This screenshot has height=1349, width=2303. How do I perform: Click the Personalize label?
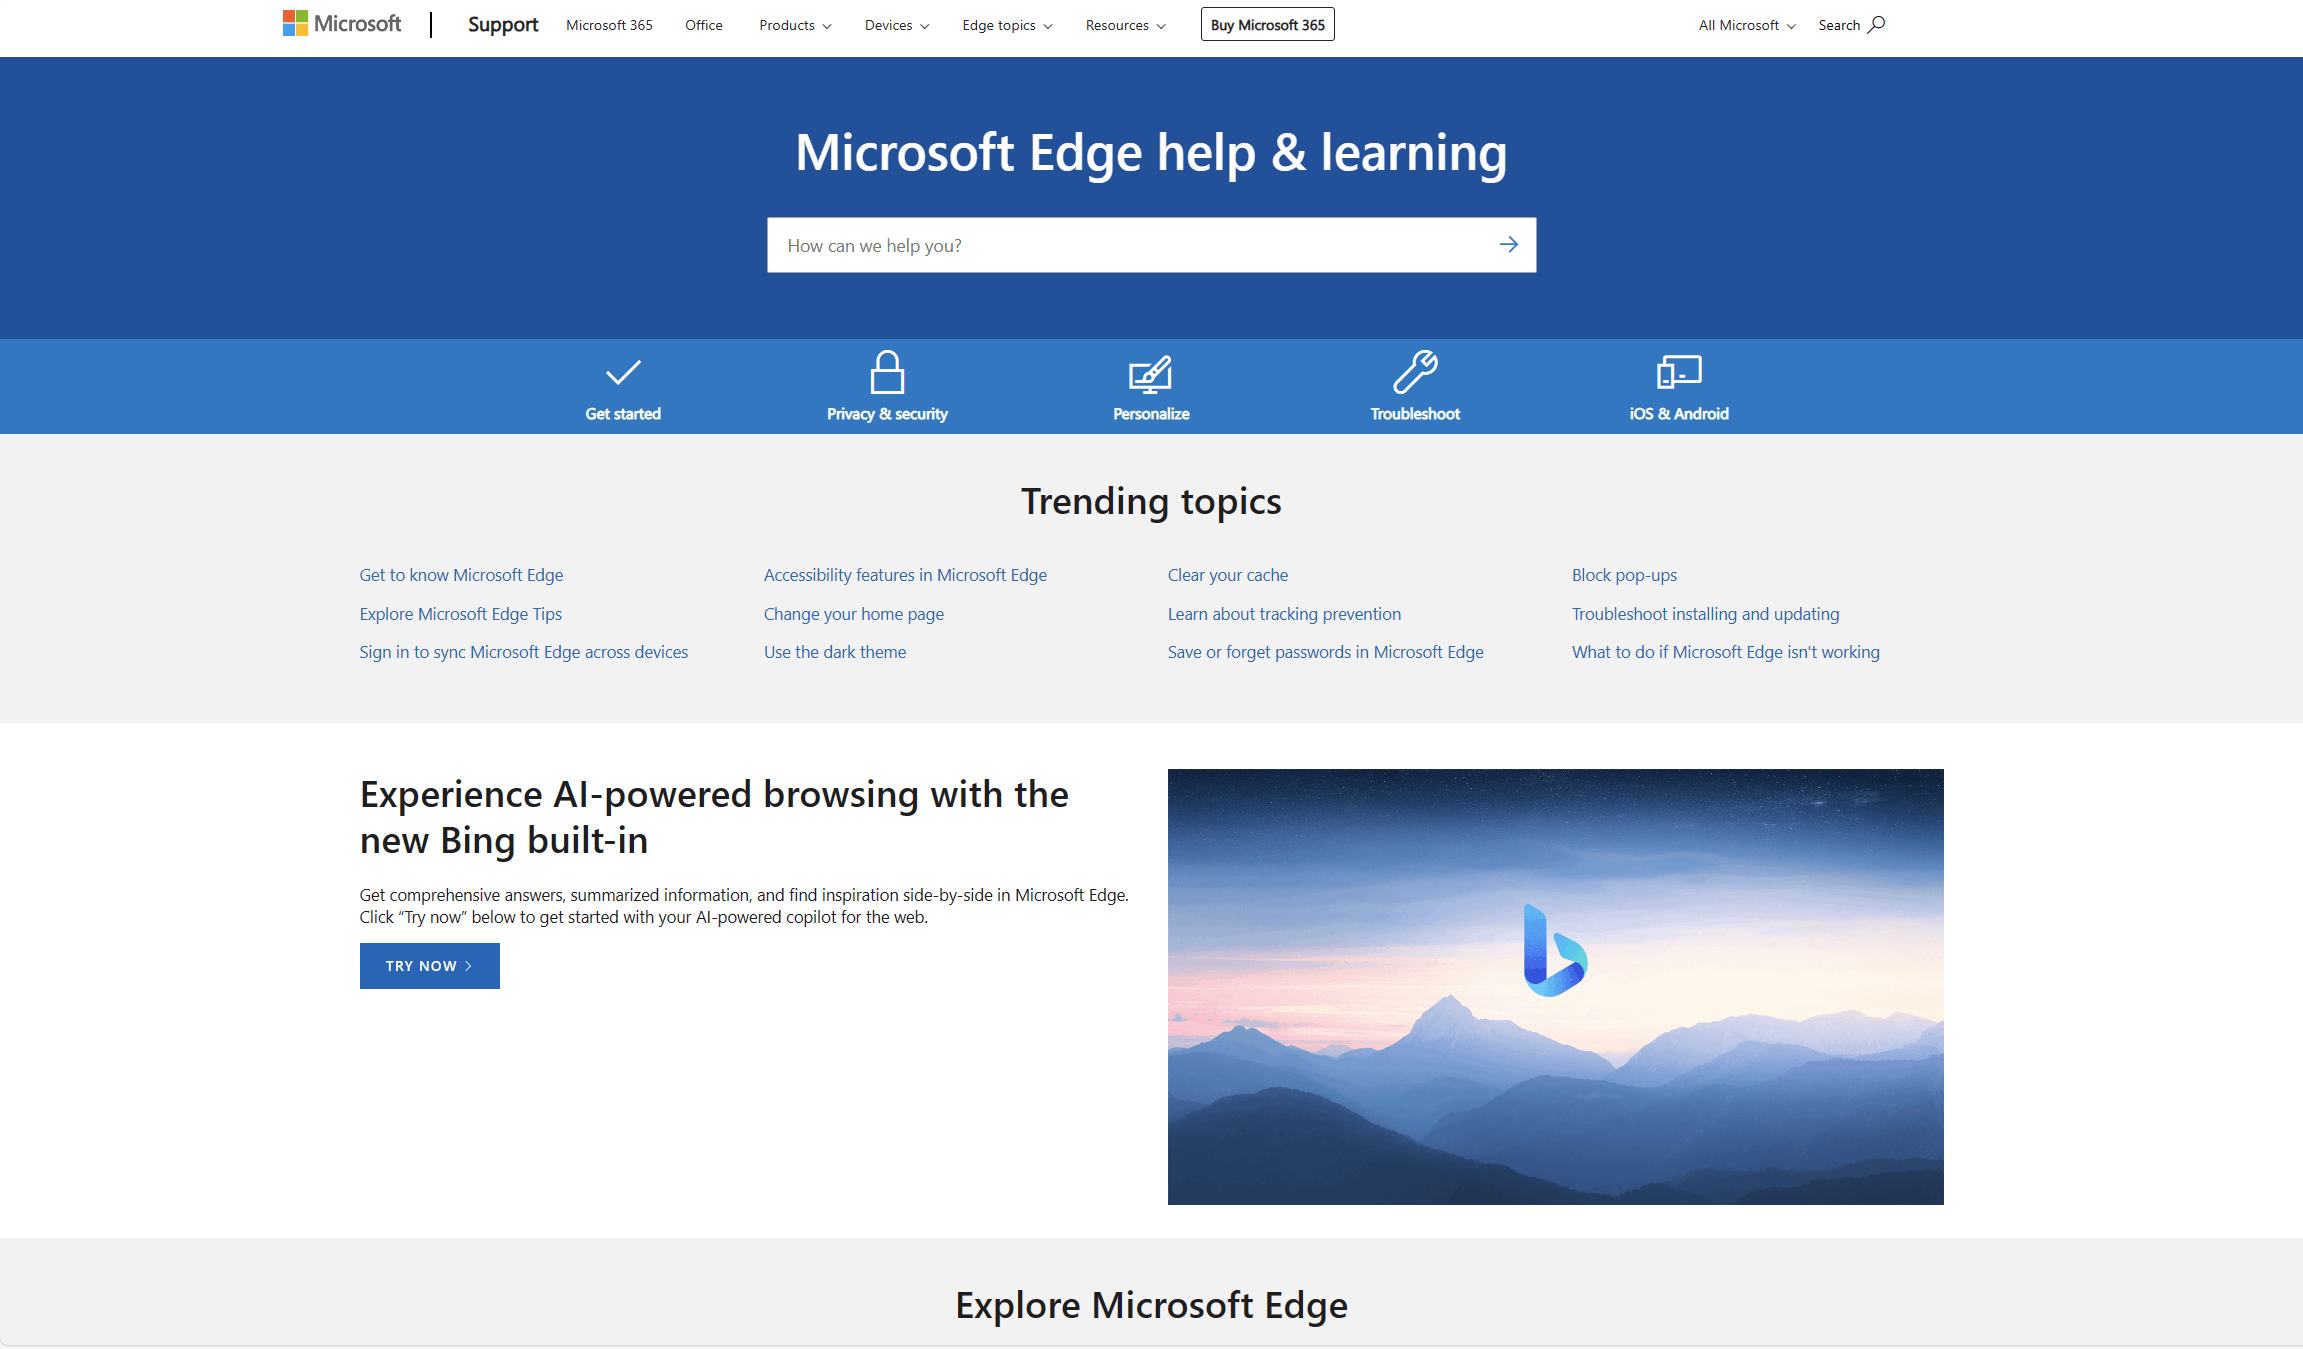pyautogui.click(x=1151, y=414)
